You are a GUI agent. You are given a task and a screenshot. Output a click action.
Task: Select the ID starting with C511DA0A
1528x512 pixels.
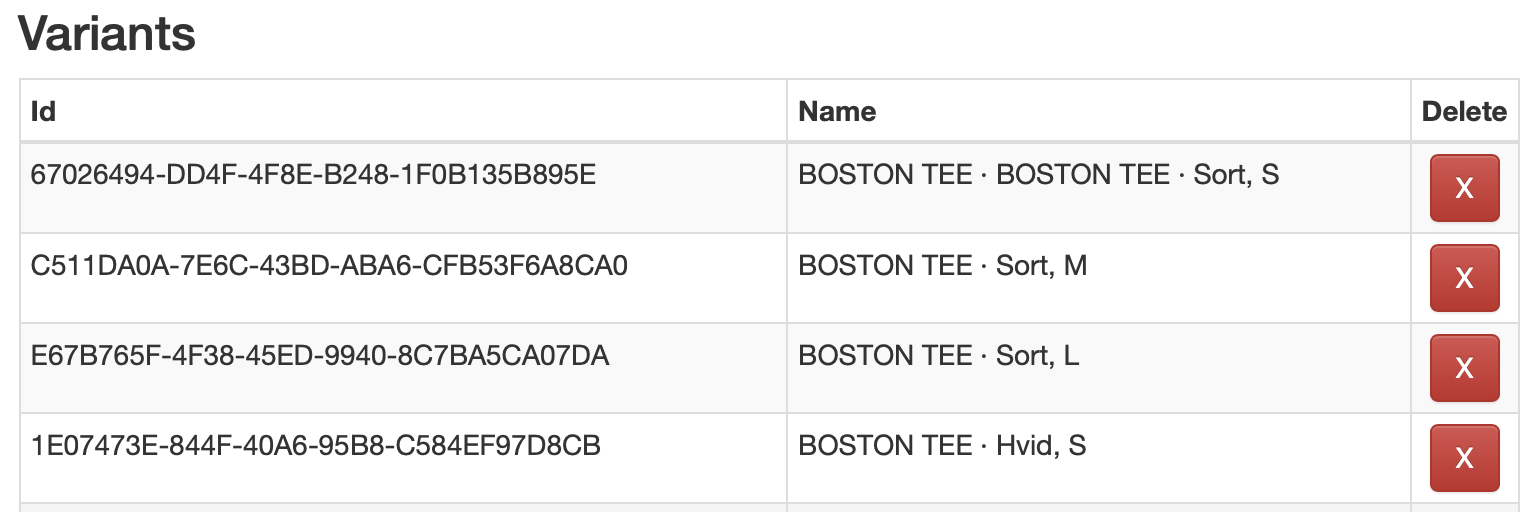click(x=329, y=265)
